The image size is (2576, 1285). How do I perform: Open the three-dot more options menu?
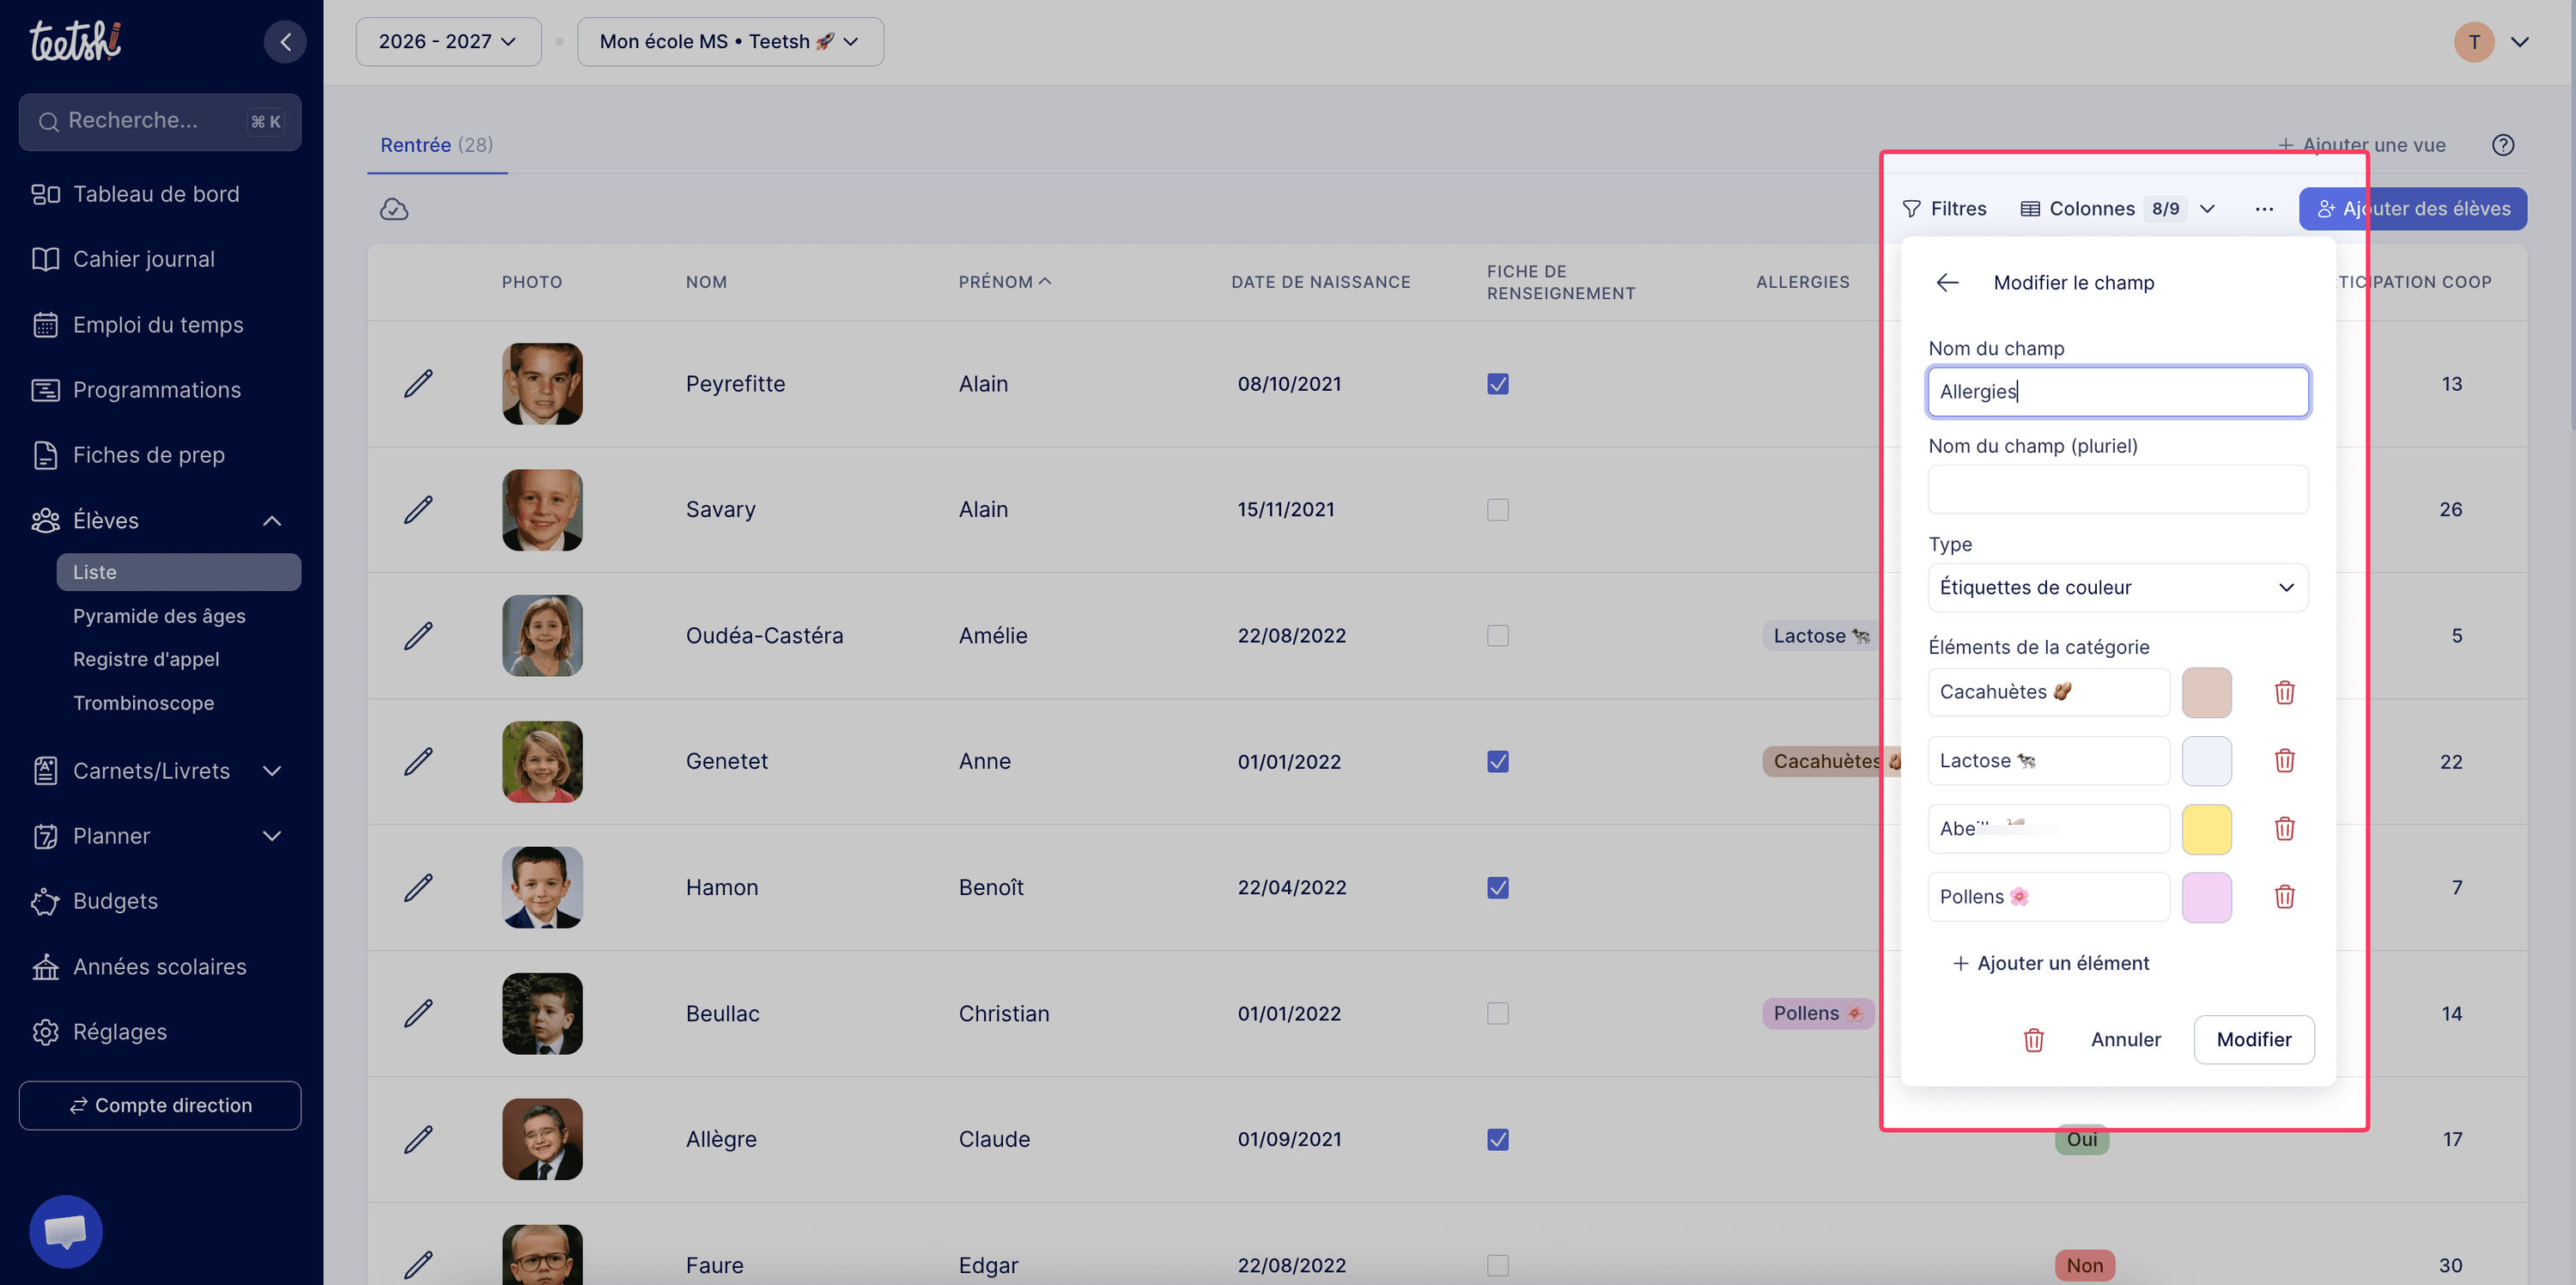[2264, 209]
